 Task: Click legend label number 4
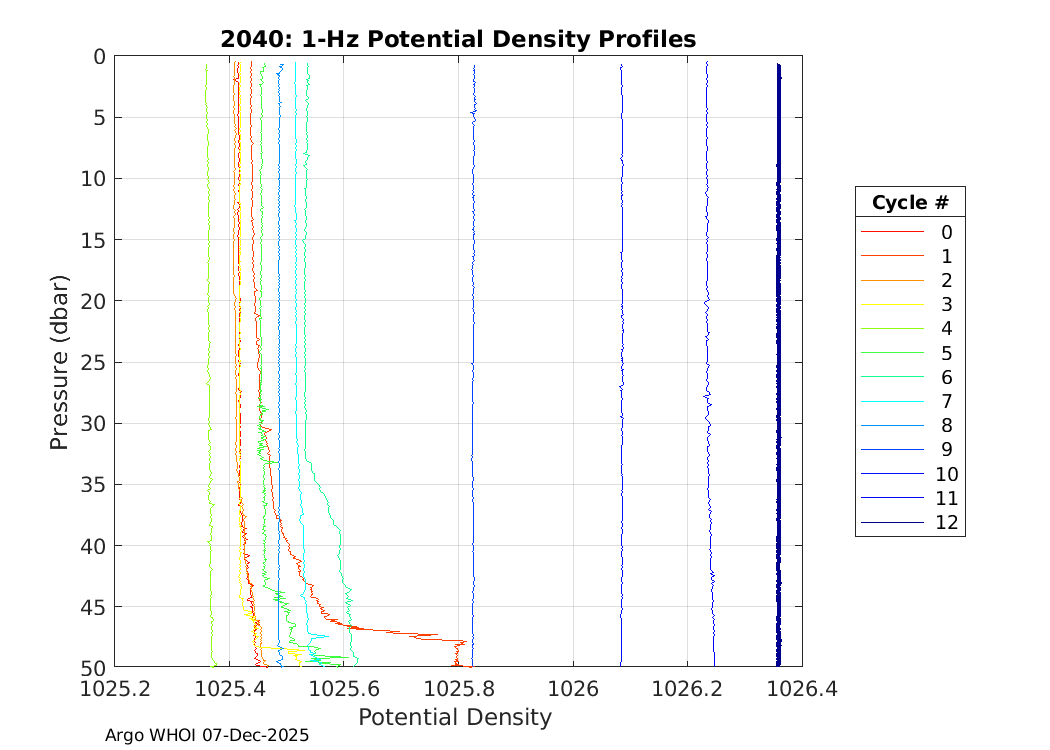click(x=946, y=329)
